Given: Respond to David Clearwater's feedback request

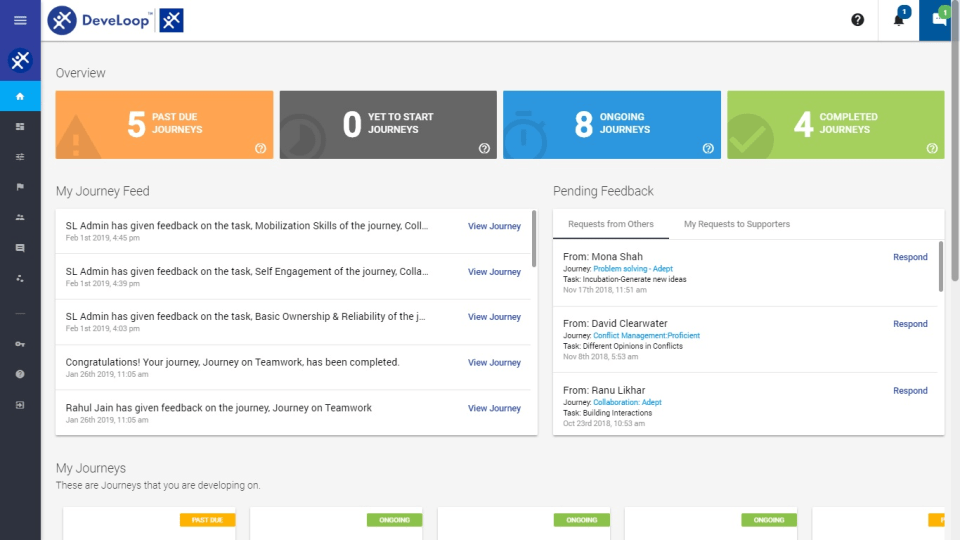Looking at the screenshot, I should tap(910, 324).
